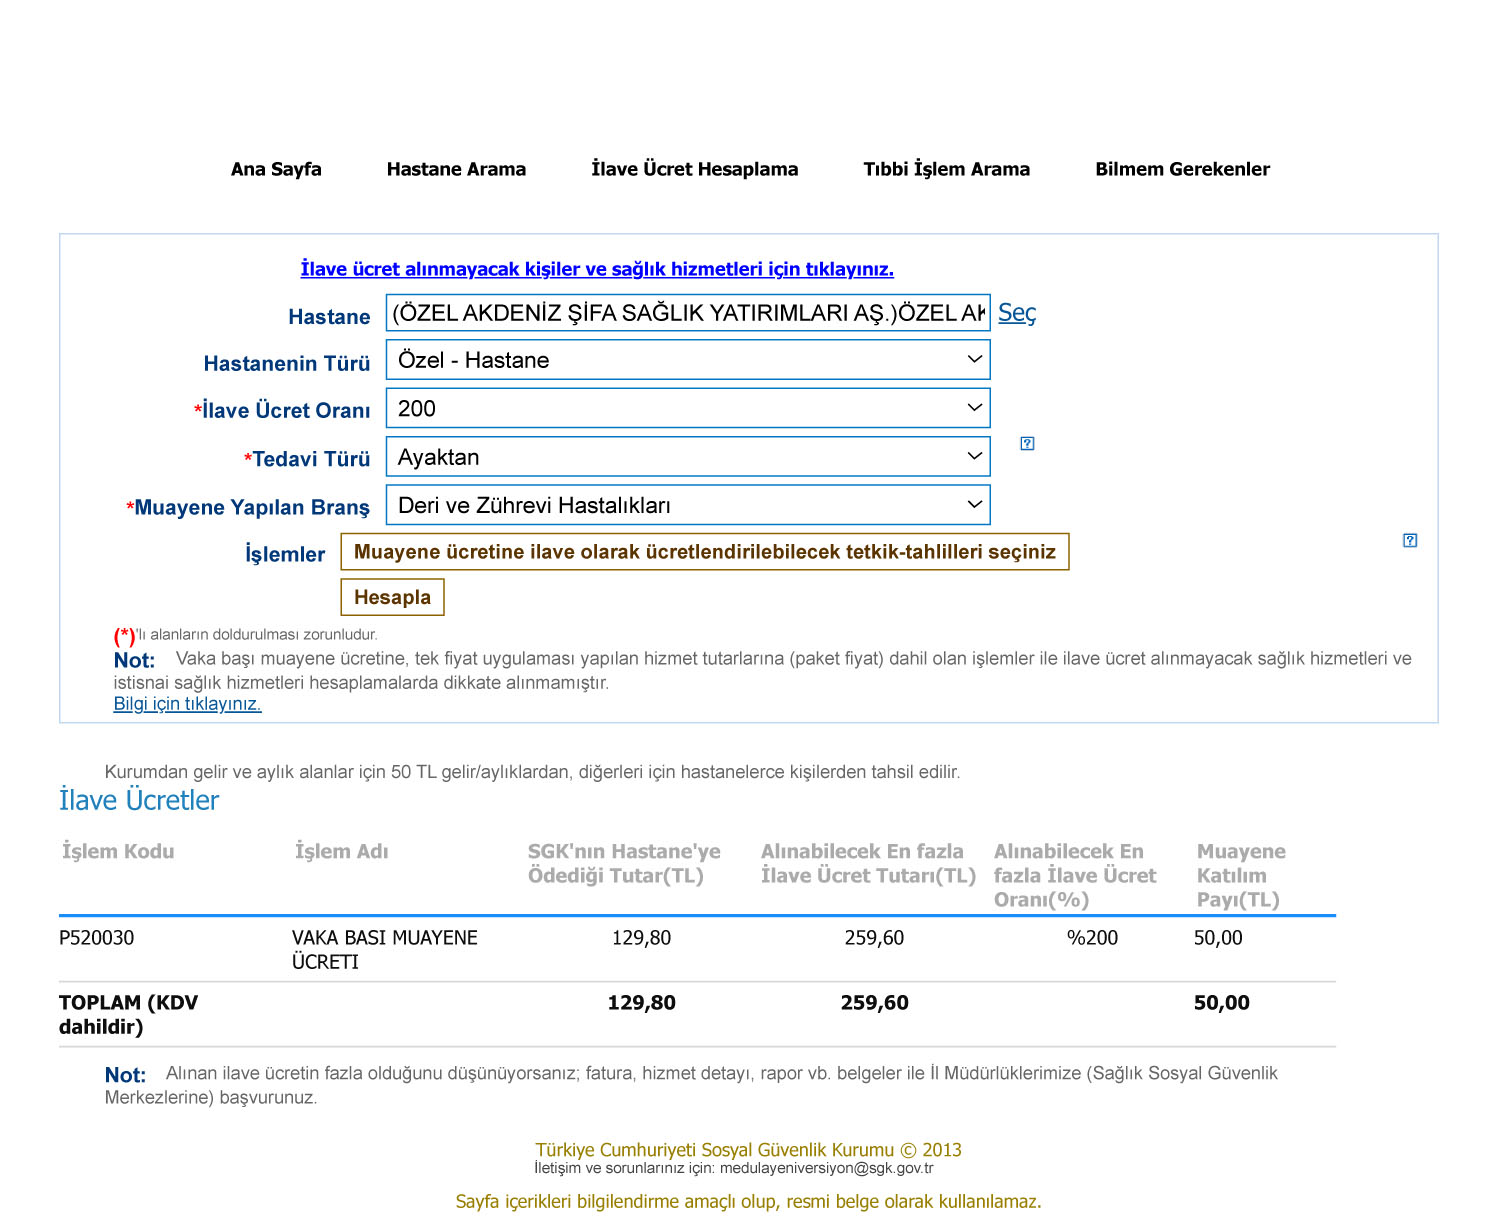Go to Ana Sayfa in navigation
Viewport: 1496px width, 1229px height.
[x=276, y=169]
